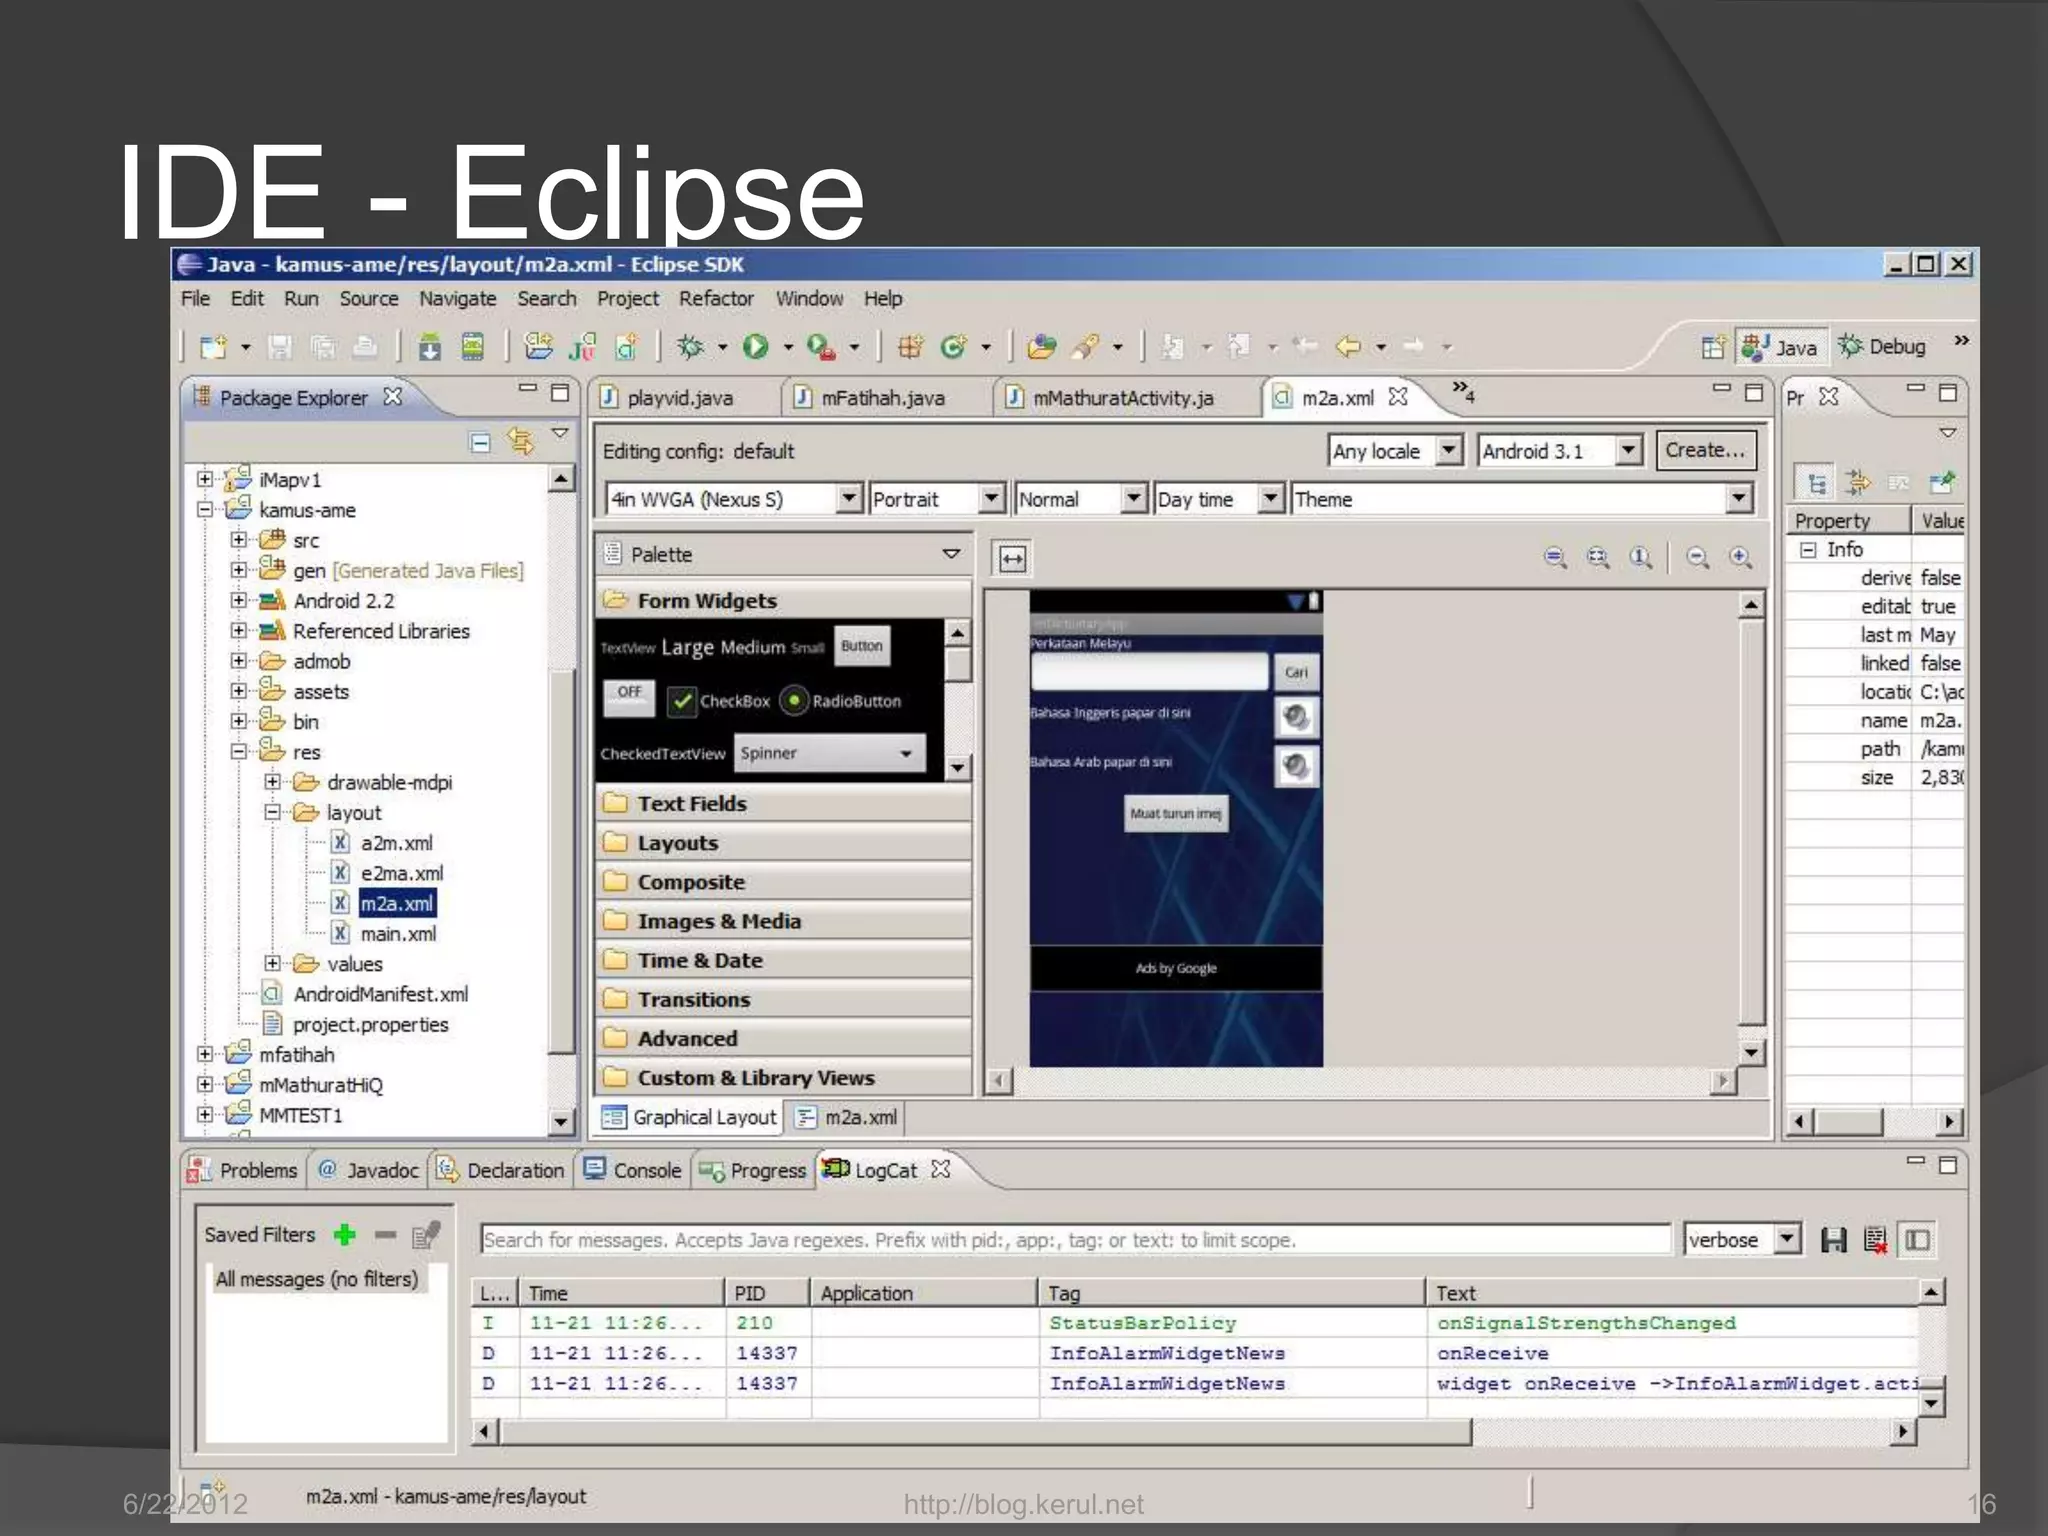Click the green Run toolbar icon
Image resolution: width=2048 pixels, height=1536 pixels.
pyautogui.click(x=755, y=346)
